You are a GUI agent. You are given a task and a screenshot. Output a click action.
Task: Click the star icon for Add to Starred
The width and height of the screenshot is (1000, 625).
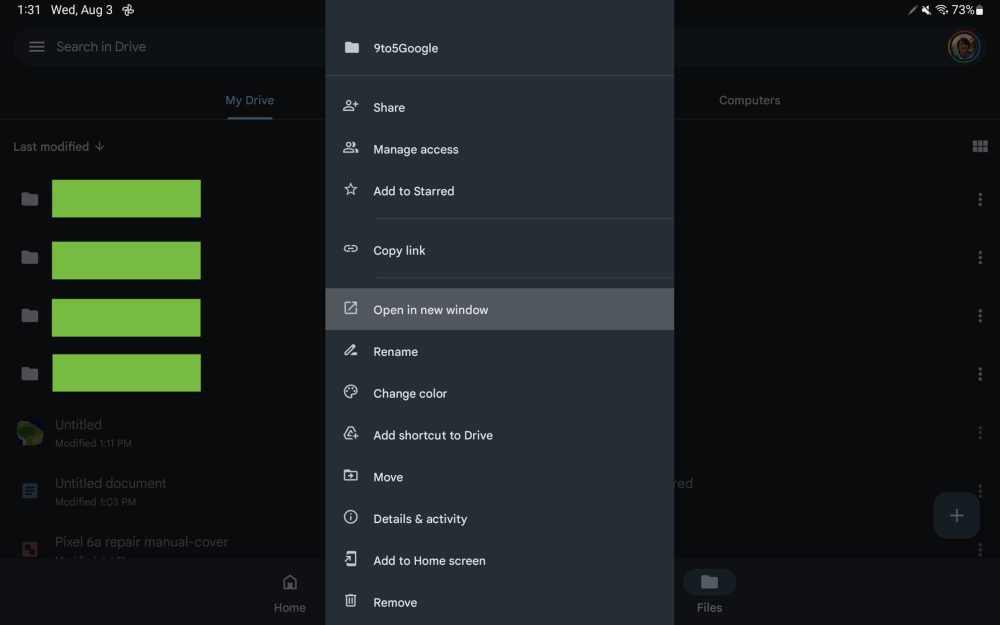tap(351, 189)
